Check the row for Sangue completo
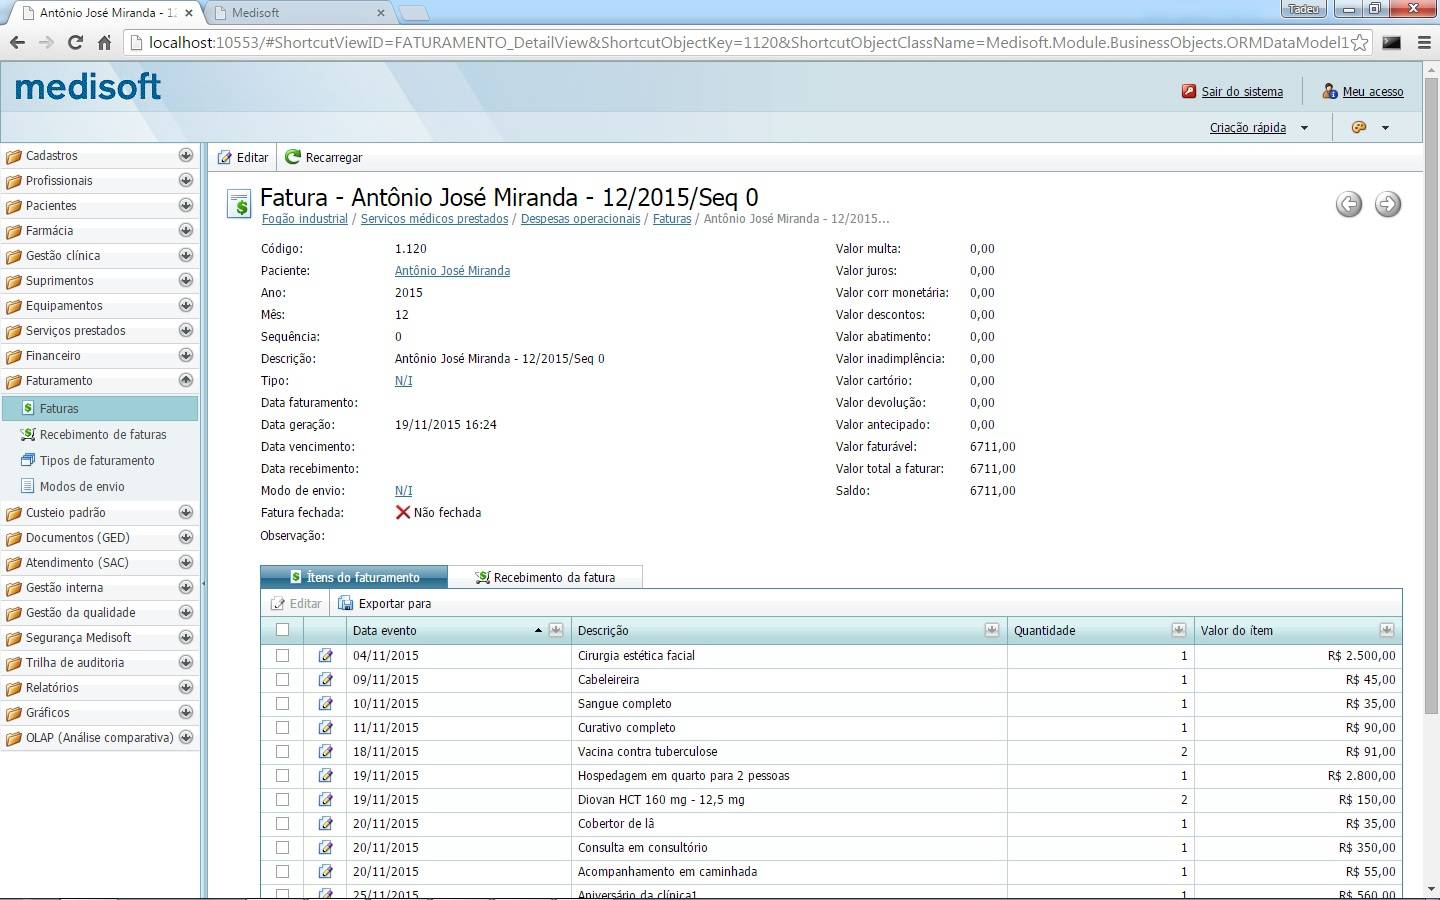The width and height of the screenshot is (1440, 900). coord(282,704)
